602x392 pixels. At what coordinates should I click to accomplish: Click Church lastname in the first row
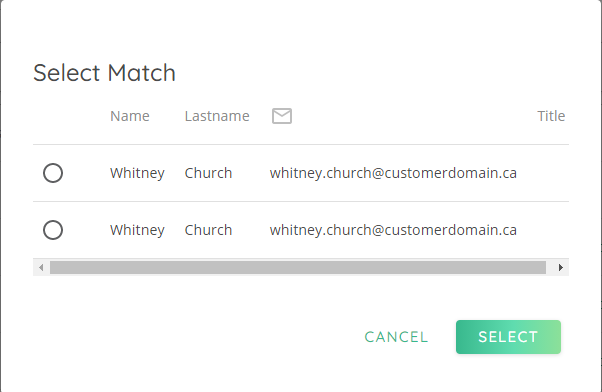tap(208, 173)
